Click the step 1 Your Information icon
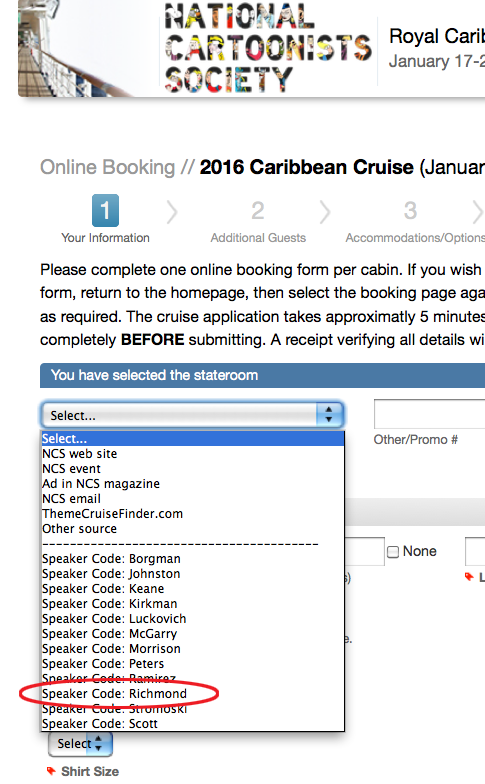This screenshot has width=485, height=784. tap(106, 210)
